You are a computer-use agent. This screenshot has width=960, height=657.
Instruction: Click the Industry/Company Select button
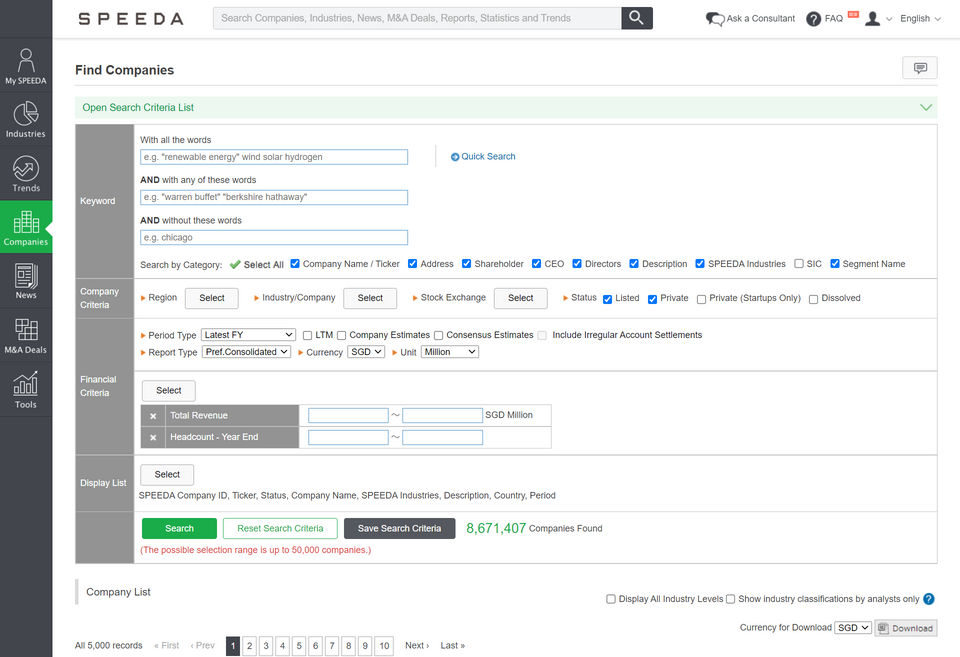[x=370, y=298]
